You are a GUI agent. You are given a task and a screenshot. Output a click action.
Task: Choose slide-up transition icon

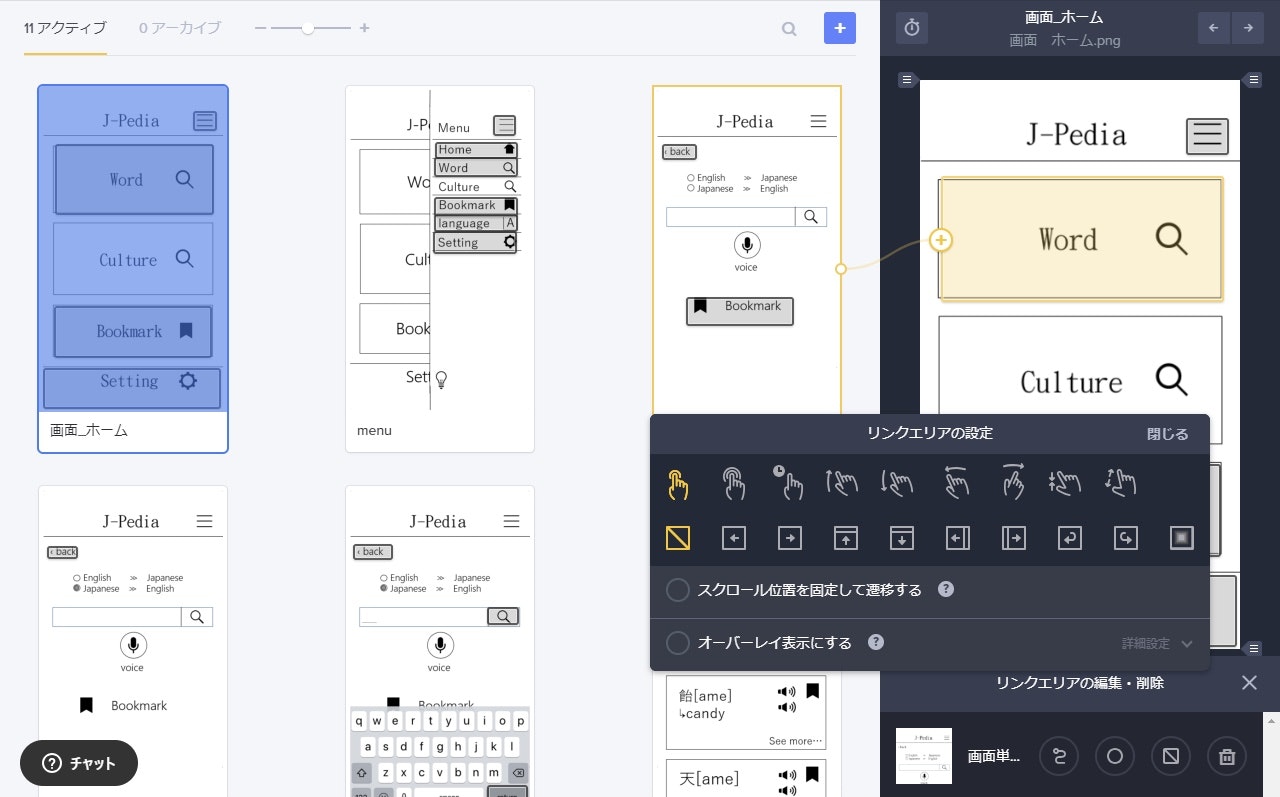coord(846,539)
